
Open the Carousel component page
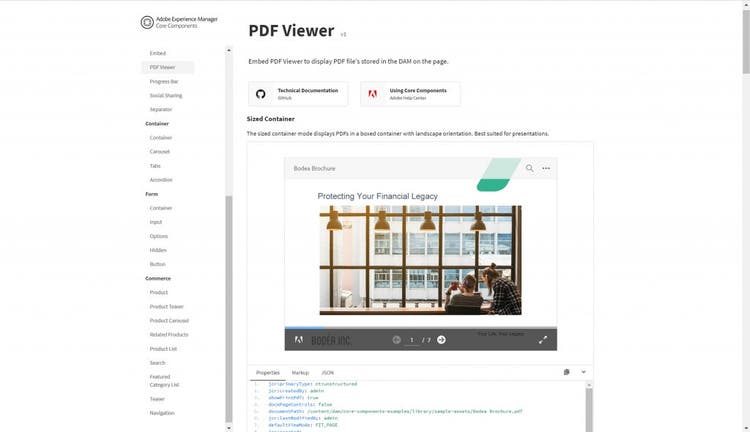click(160, 152)
